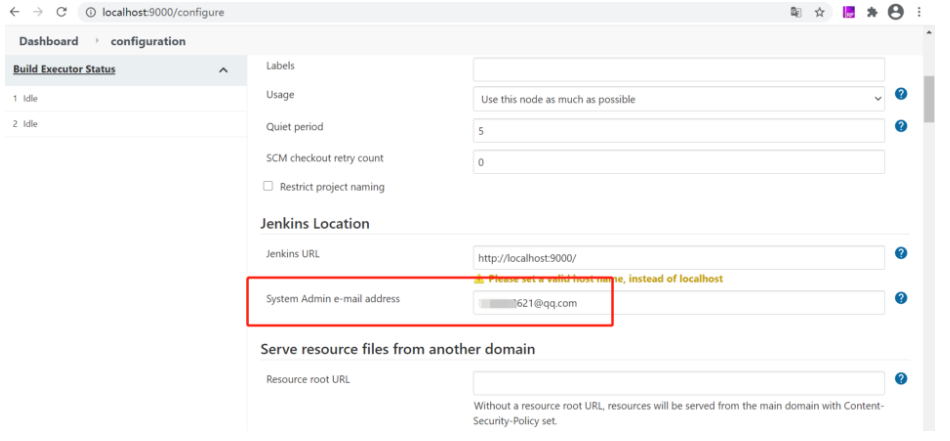
Task: Open help for the Usage setting
Action: (x=901, y=94)
